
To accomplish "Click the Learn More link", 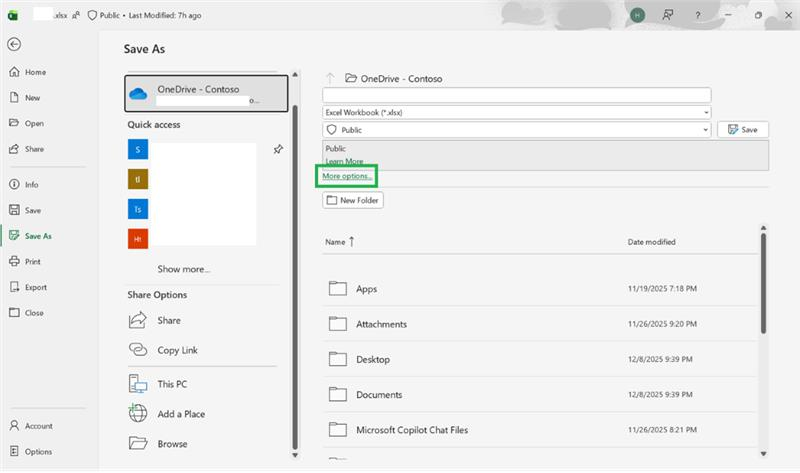I will point(344,161).
